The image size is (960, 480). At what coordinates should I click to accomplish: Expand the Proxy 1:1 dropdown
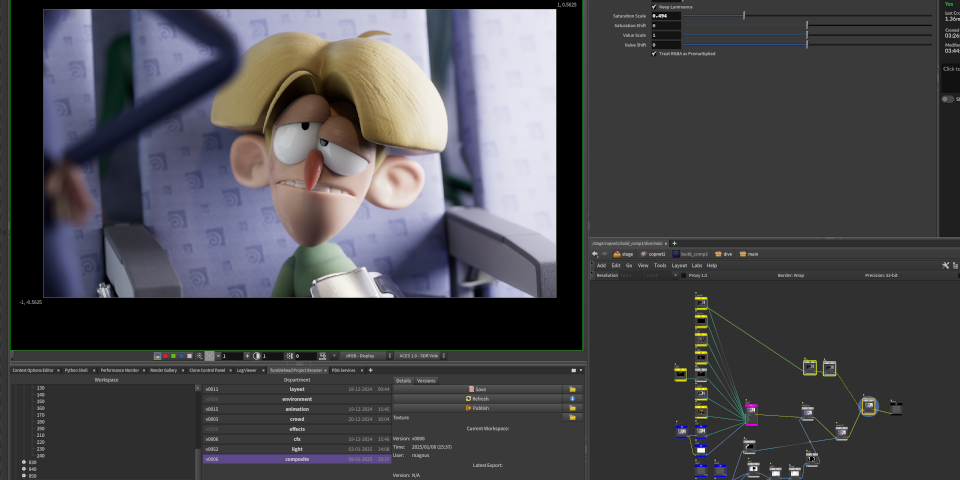(x=700, y=275)
